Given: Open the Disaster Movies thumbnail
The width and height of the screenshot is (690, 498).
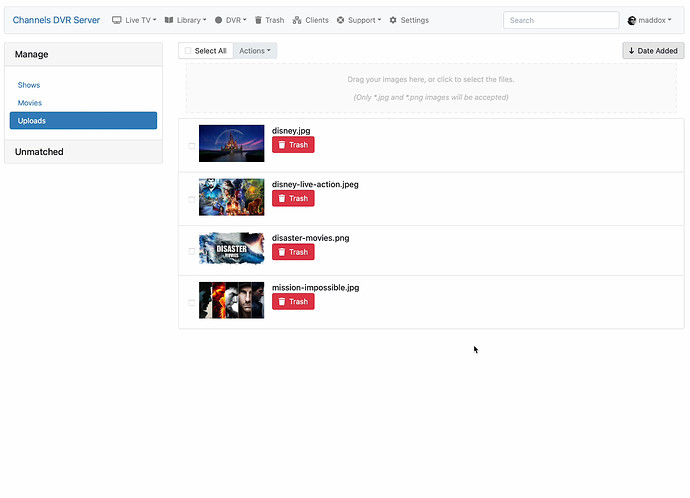Looking at the screenshot, I should (x=231, y=249).
